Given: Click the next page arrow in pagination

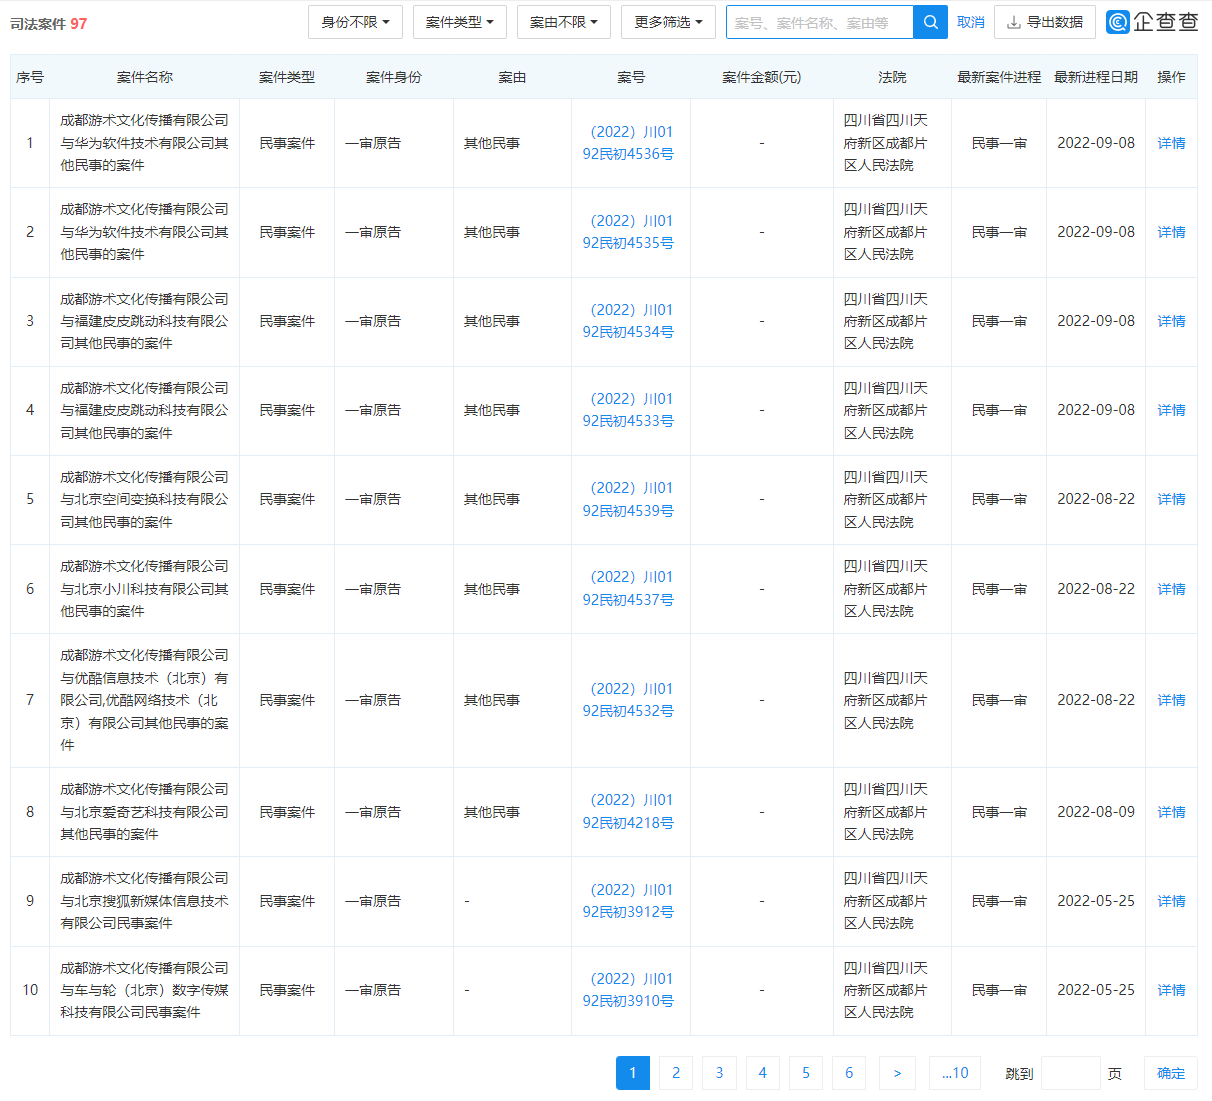Looking at the screenshot, I should click(x=897, y=1072).
